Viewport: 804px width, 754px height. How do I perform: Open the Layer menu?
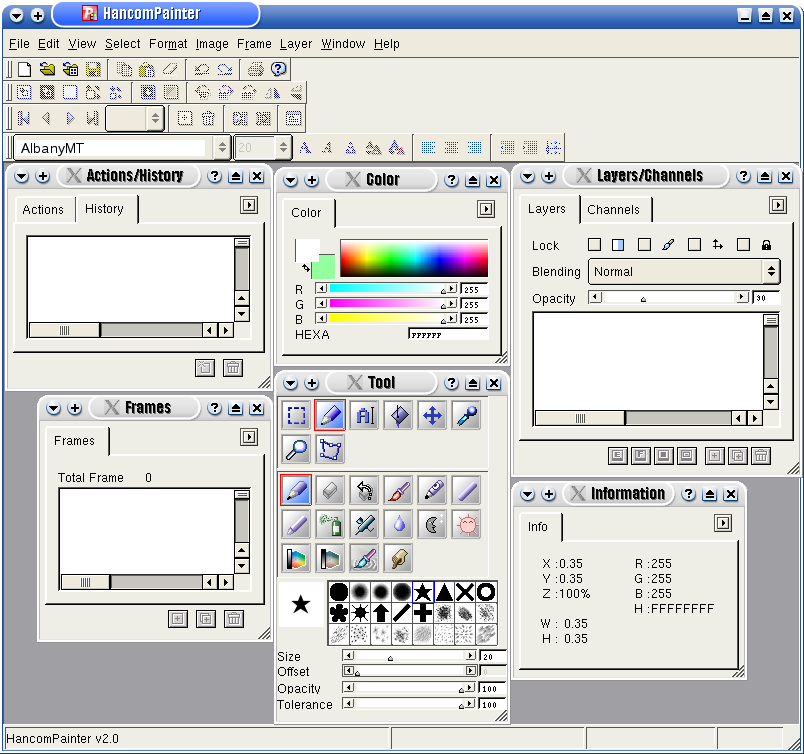click(x=296, y=44)
